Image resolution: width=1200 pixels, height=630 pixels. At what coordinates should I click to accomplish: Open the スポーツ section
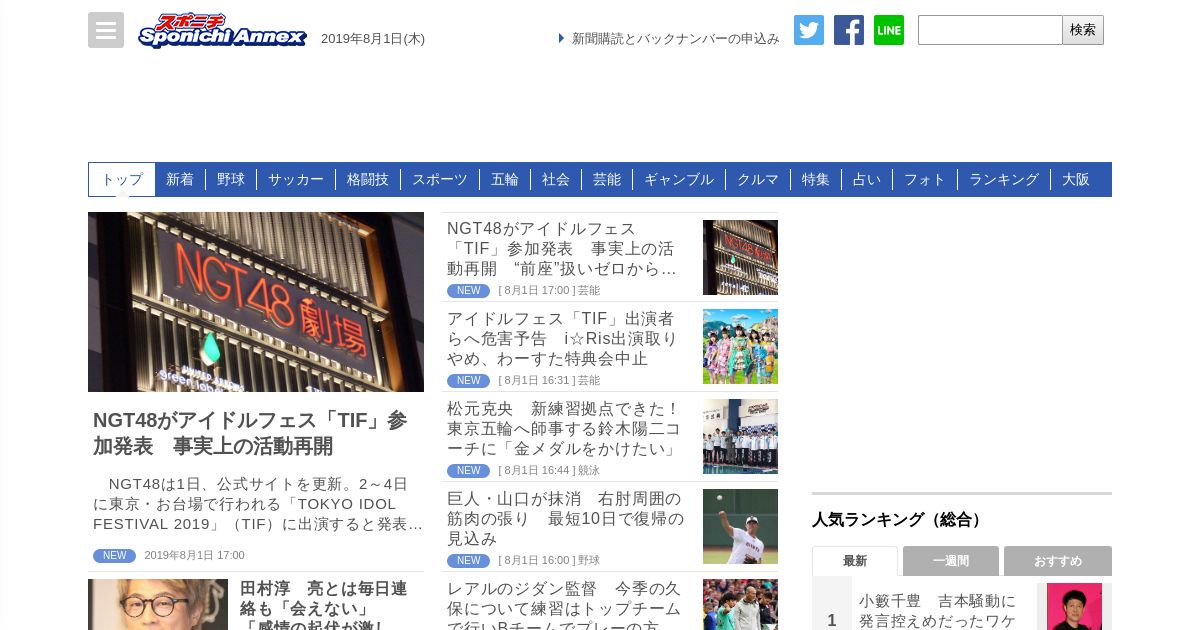coord(440,179)
